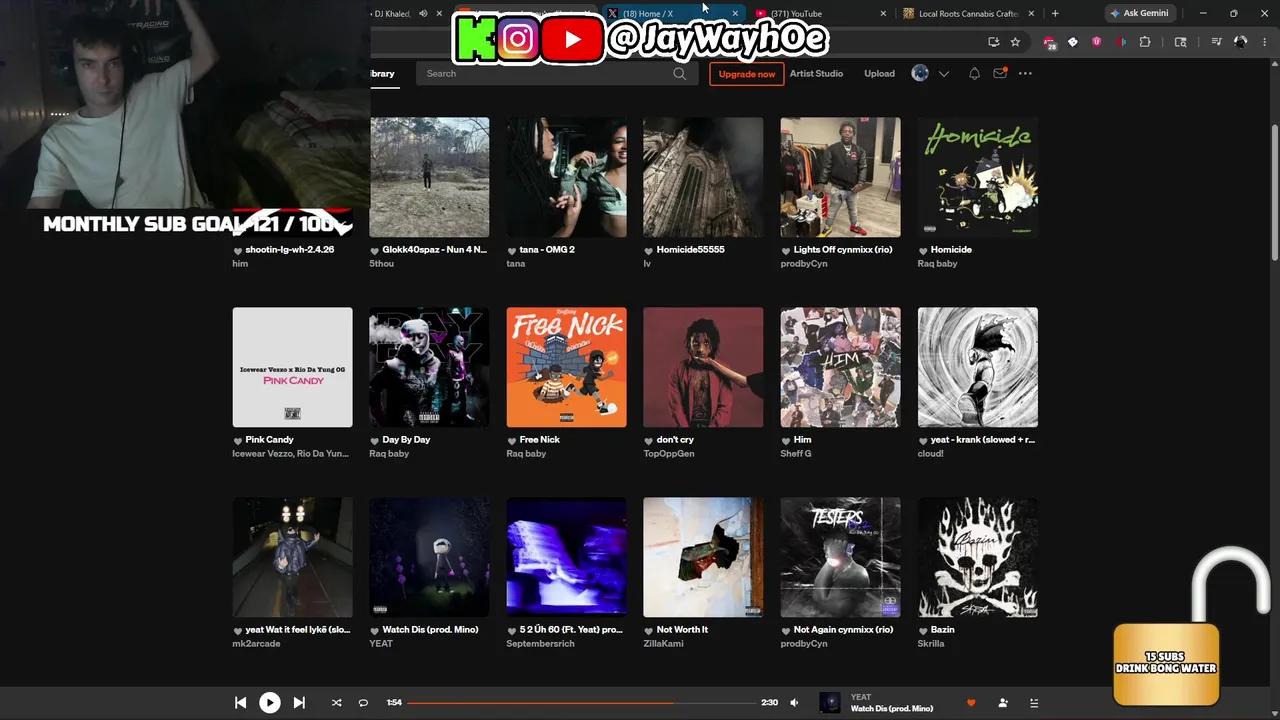Switch to the YouTube browser tab

(820, 13)
